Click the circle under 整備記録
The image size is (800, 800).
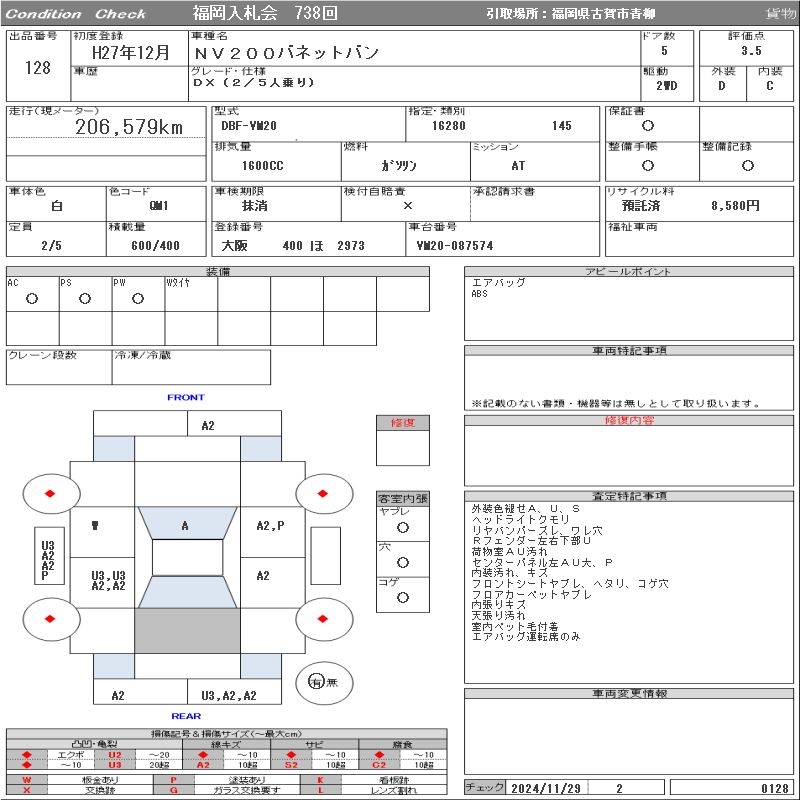[748, 165]
